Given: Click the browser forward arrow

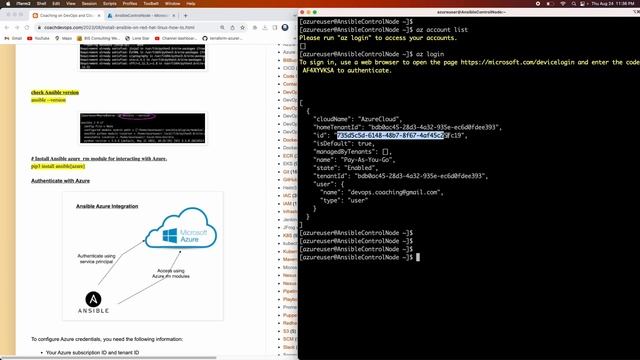Looking at the screenshot, I should coord(17,27).
